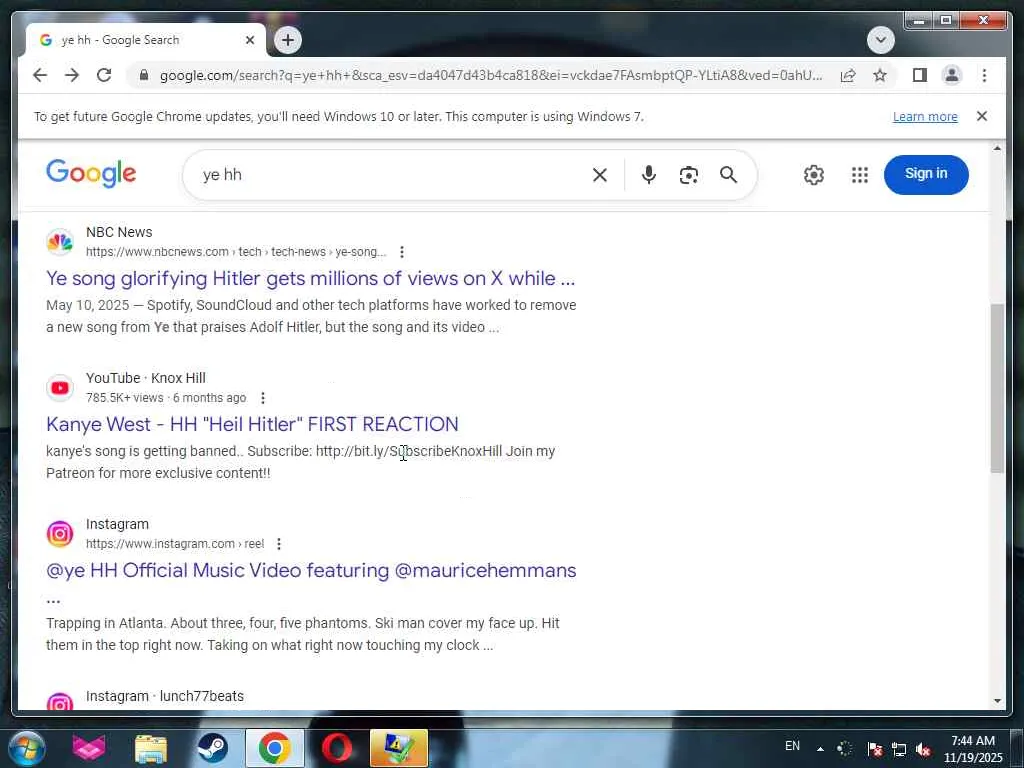Dismiss the Chrome update notification bar
Viewport: 1024px width, 768px height.
click(982, 116)
